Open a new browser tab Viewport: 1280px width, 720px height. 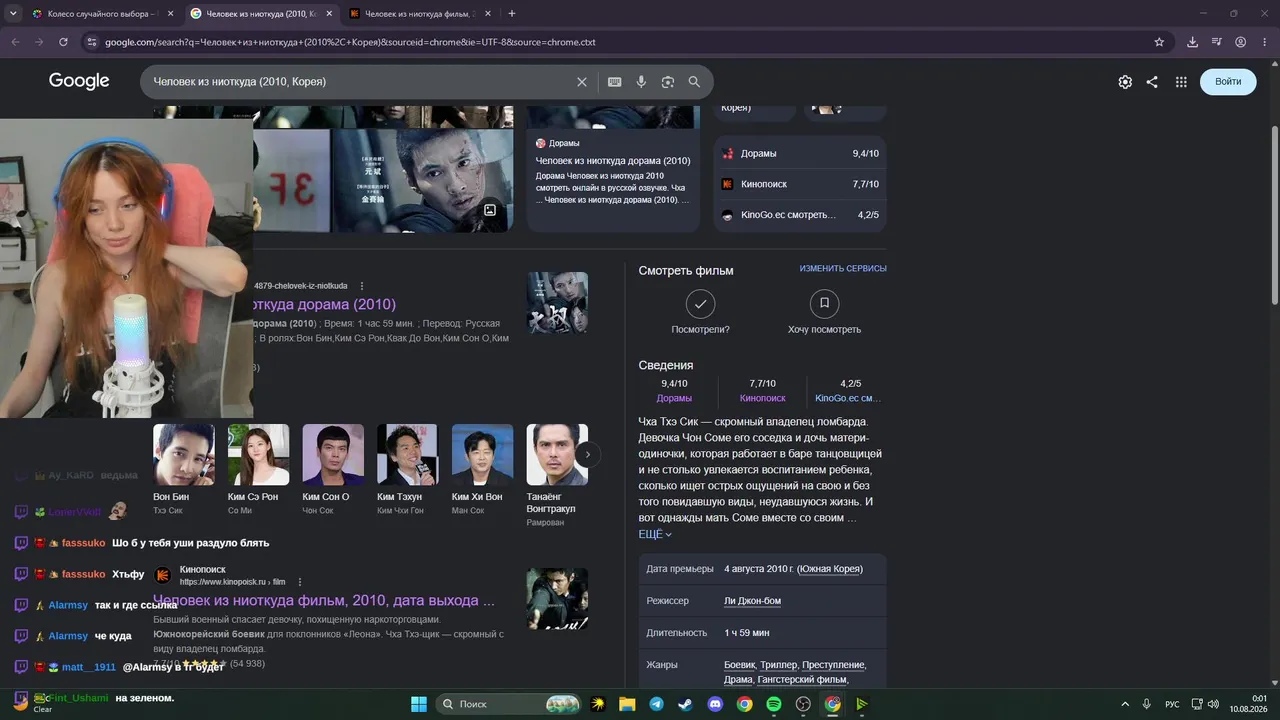tap(512, 14)
